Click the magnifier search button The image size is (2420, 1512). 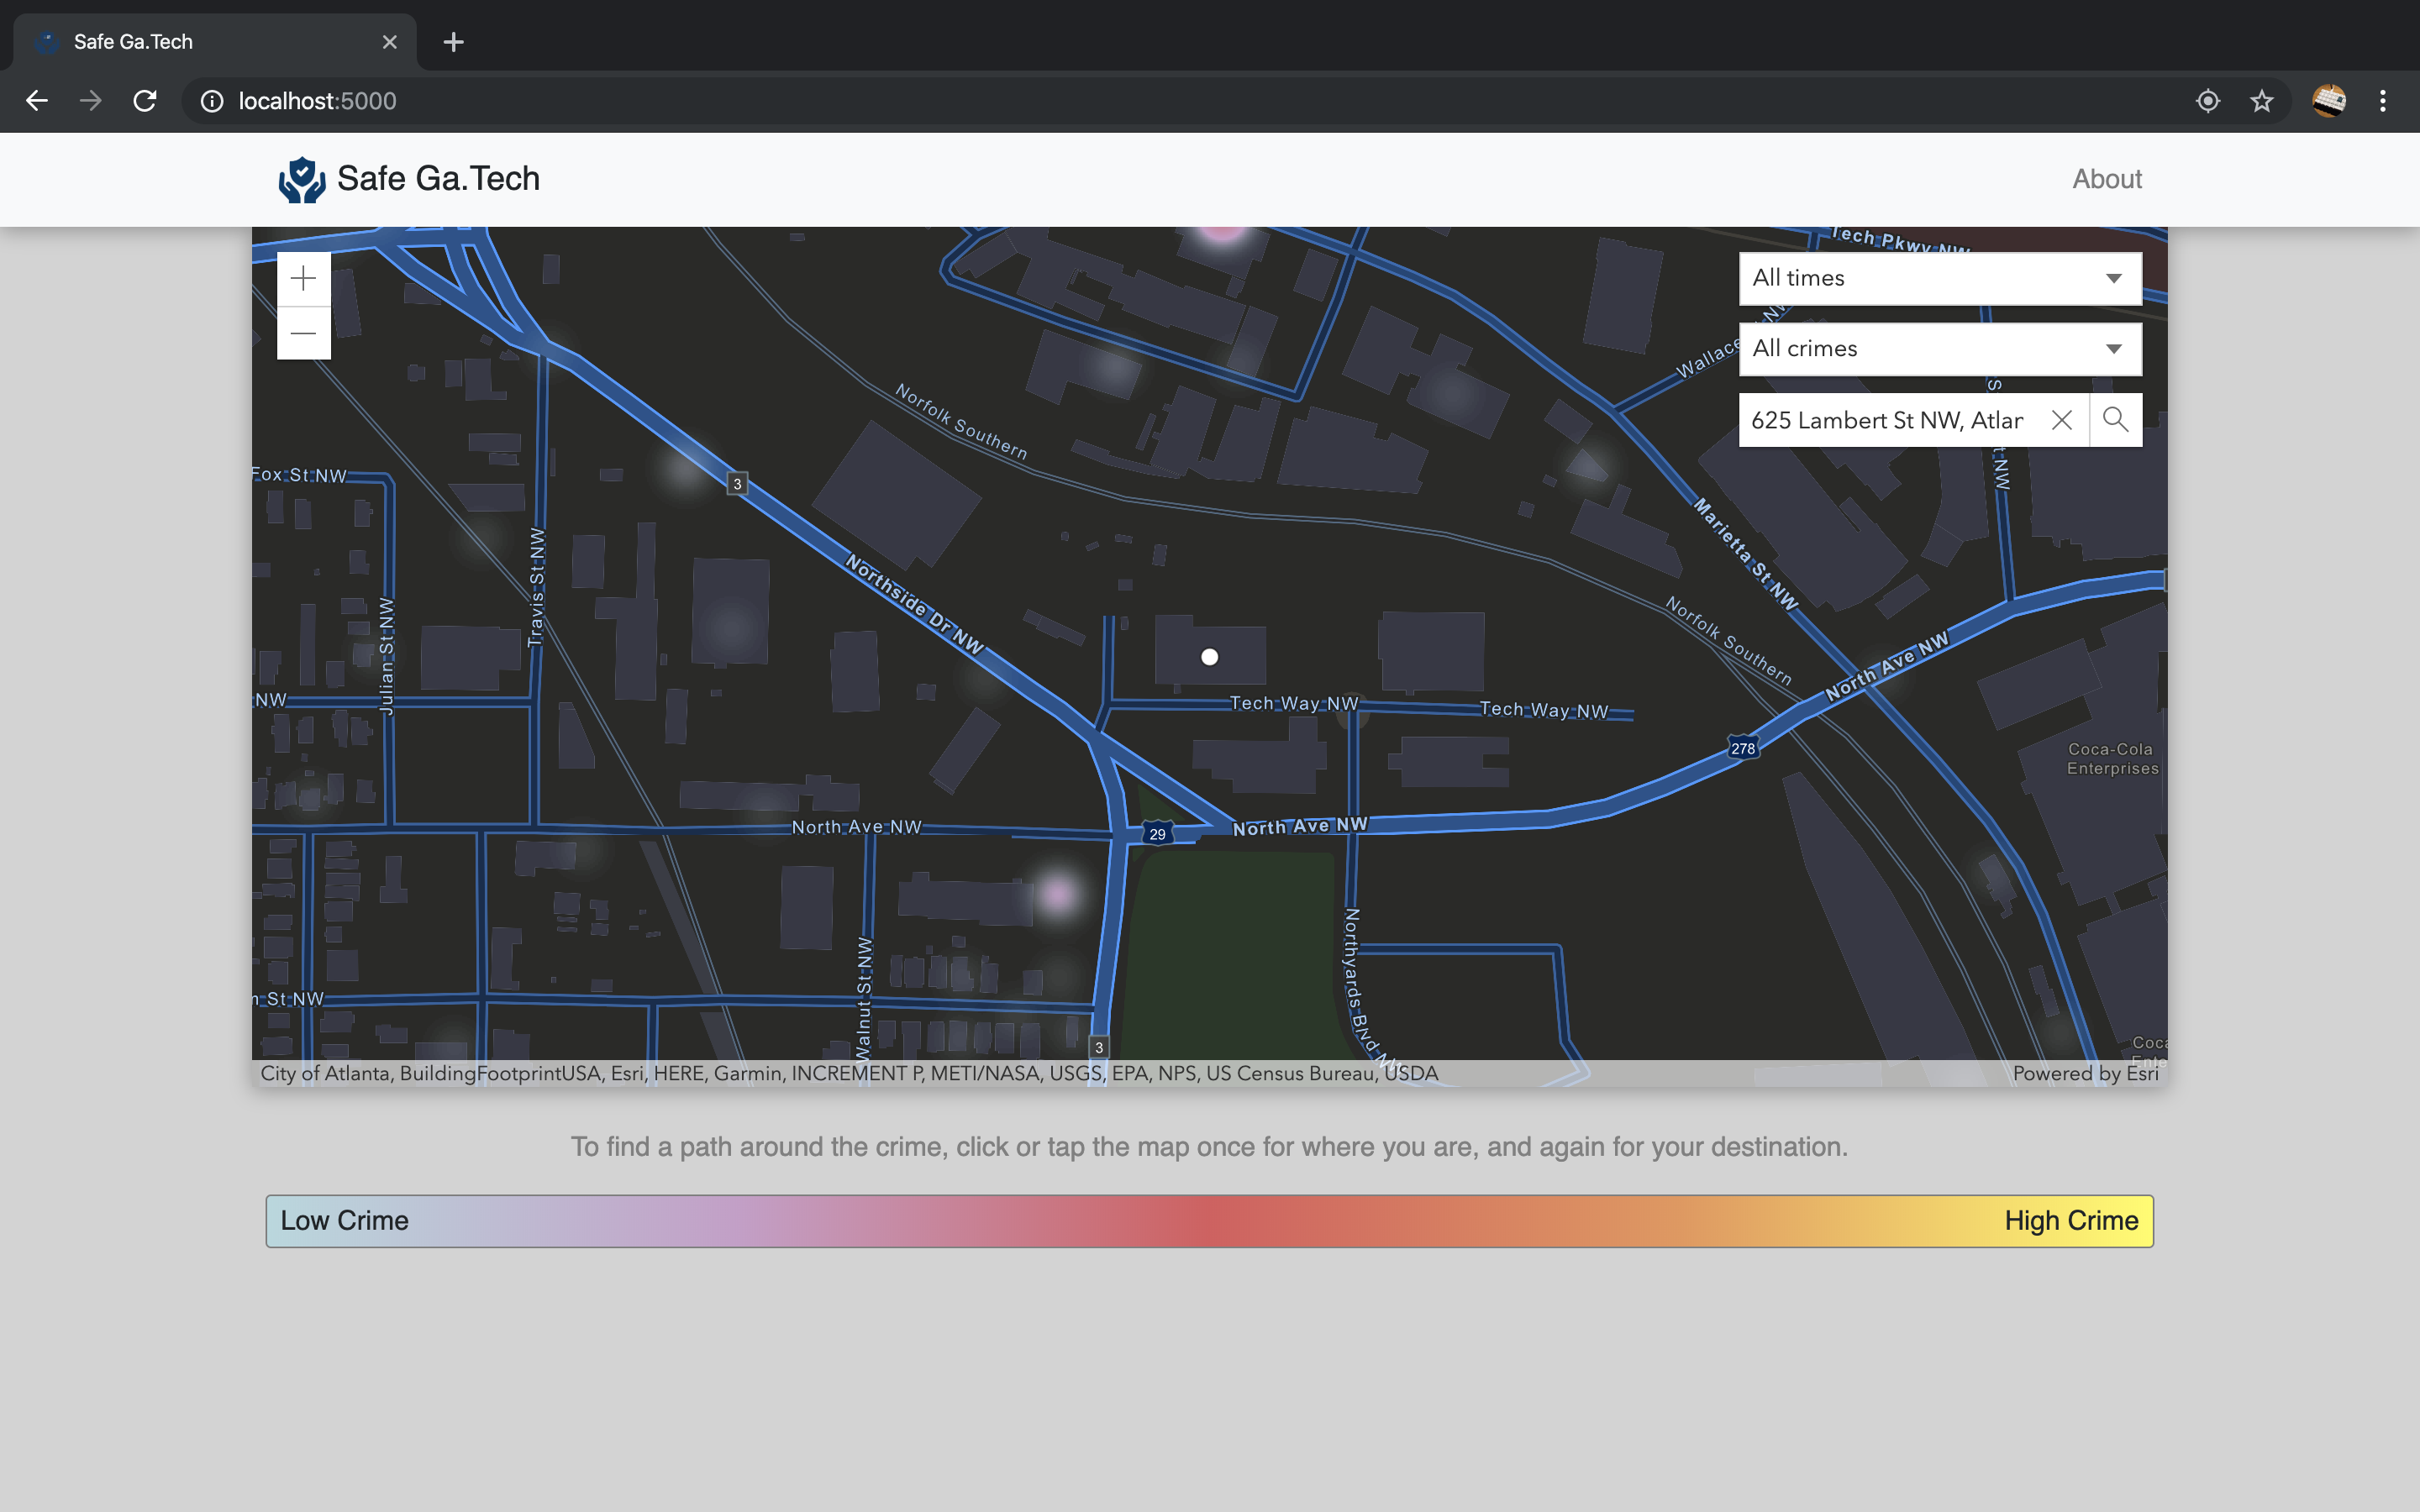tap(2115, 420)
